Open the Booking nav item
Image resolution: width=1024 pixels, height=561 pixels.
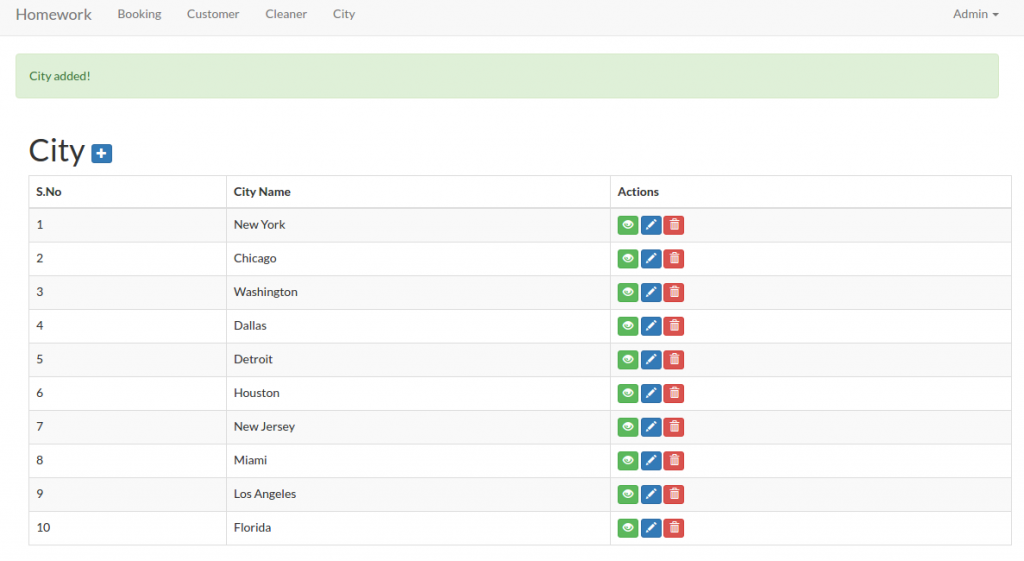139,14
